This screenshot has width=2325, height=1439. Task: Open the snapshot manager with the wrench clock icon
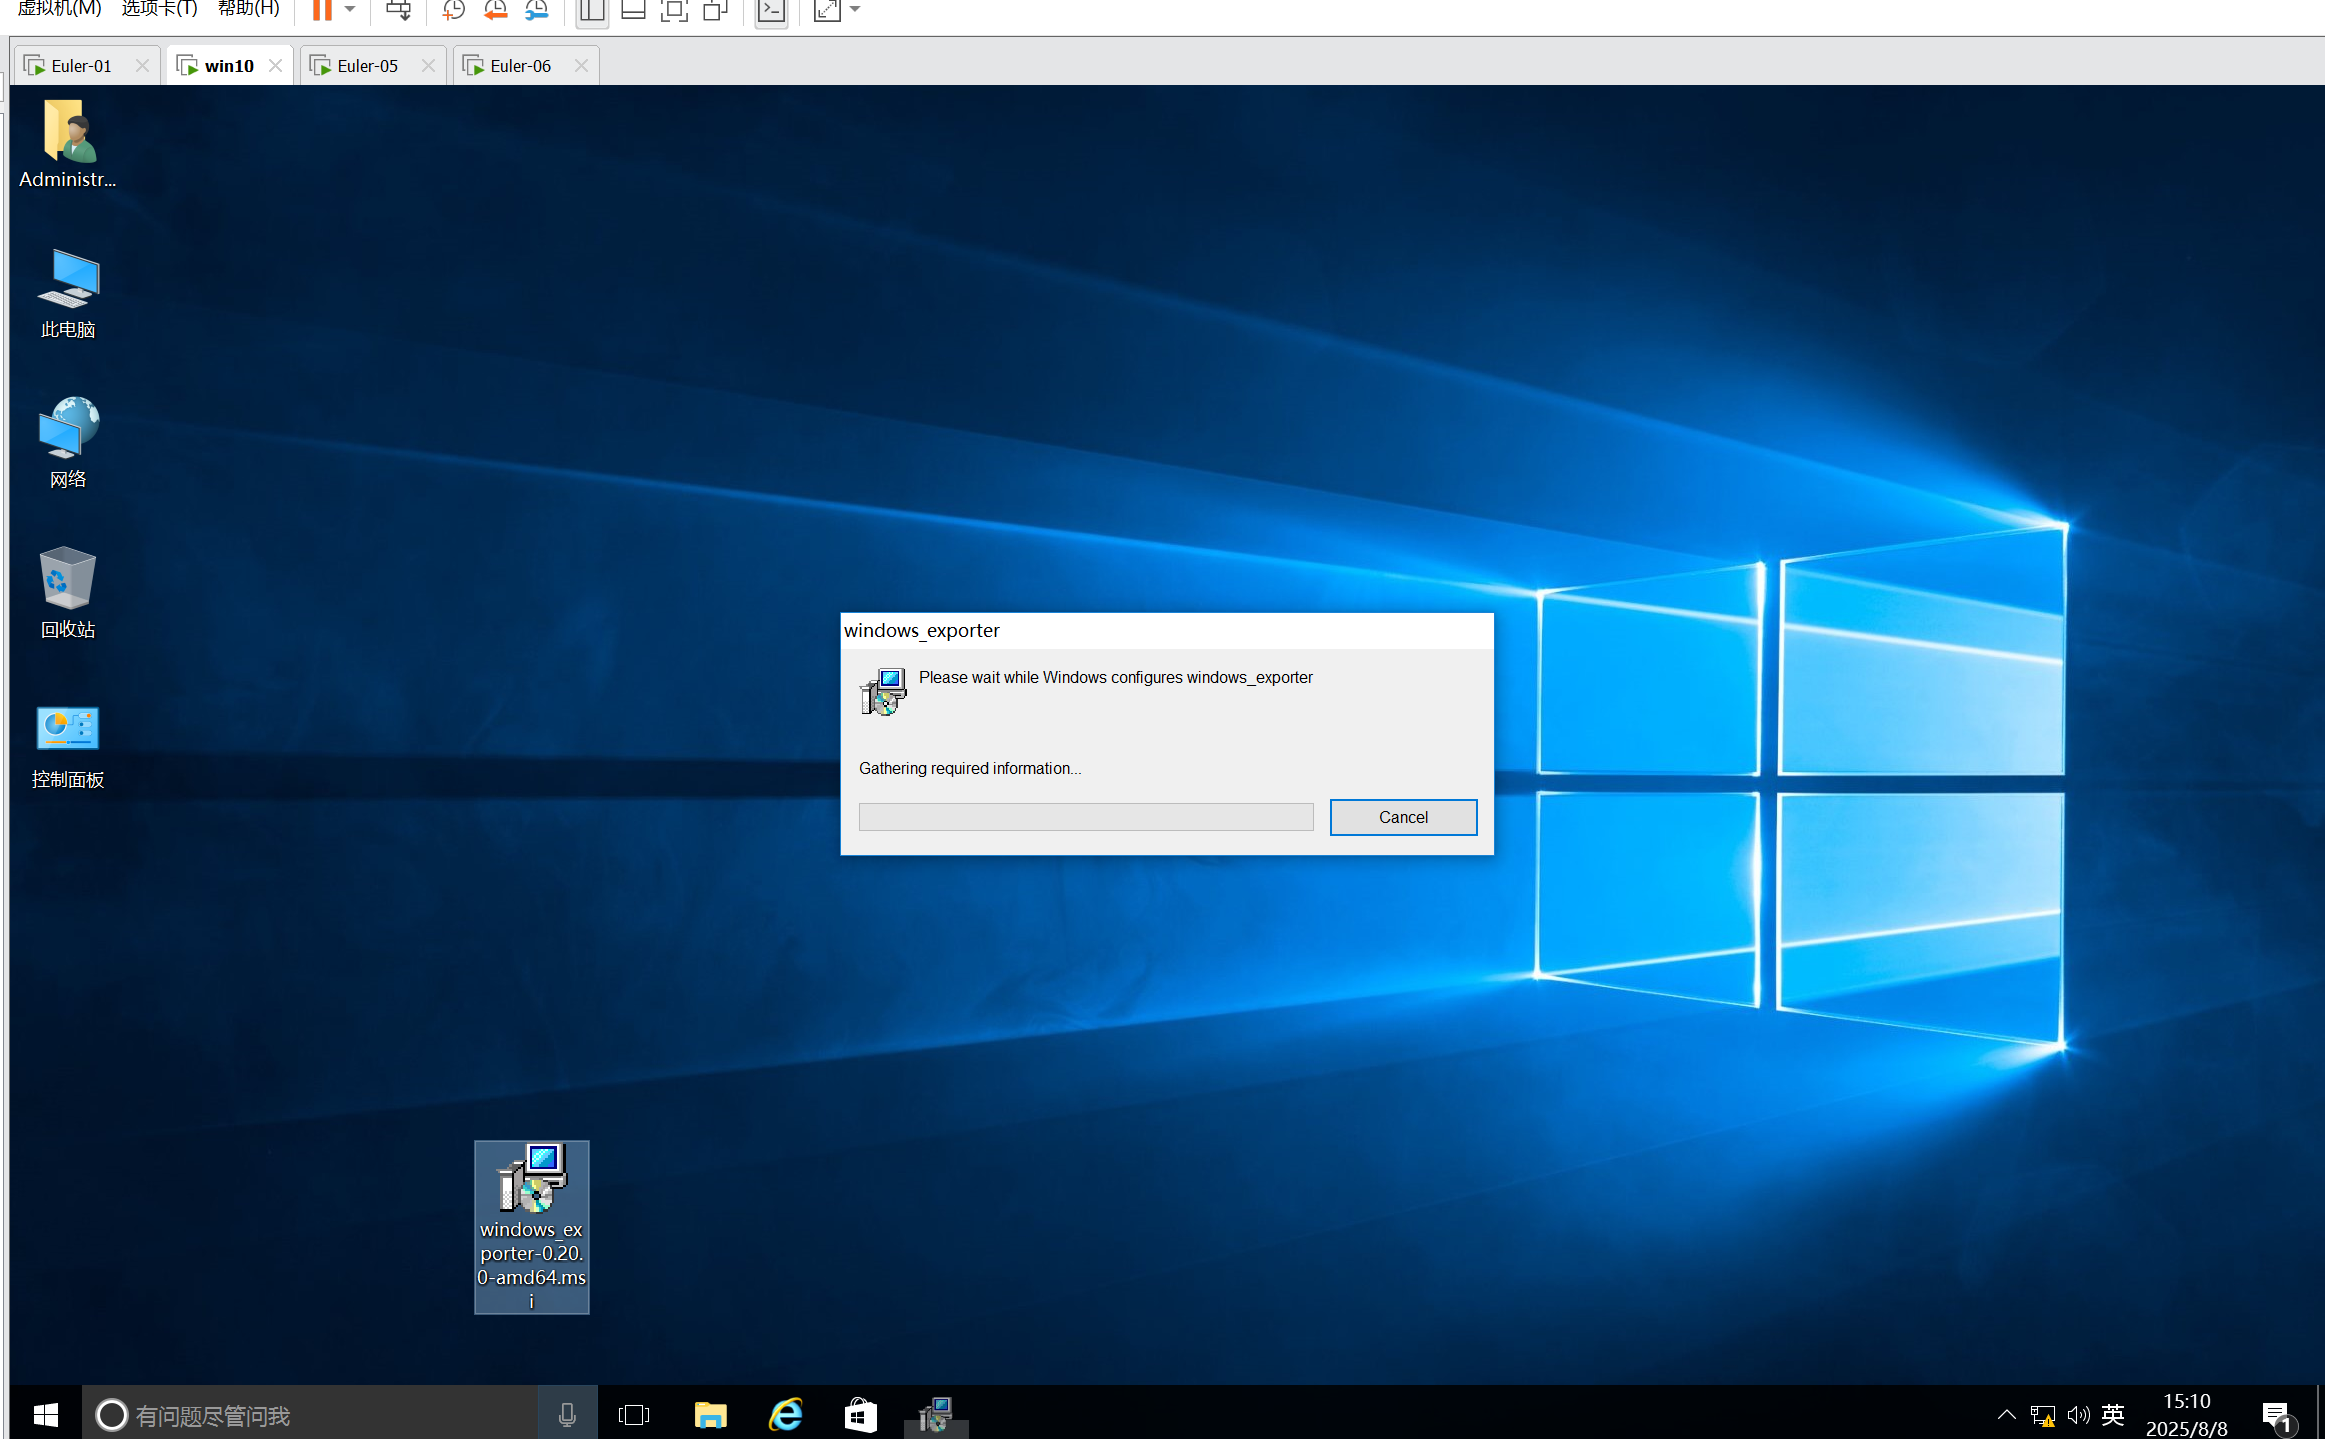[537, 10]
